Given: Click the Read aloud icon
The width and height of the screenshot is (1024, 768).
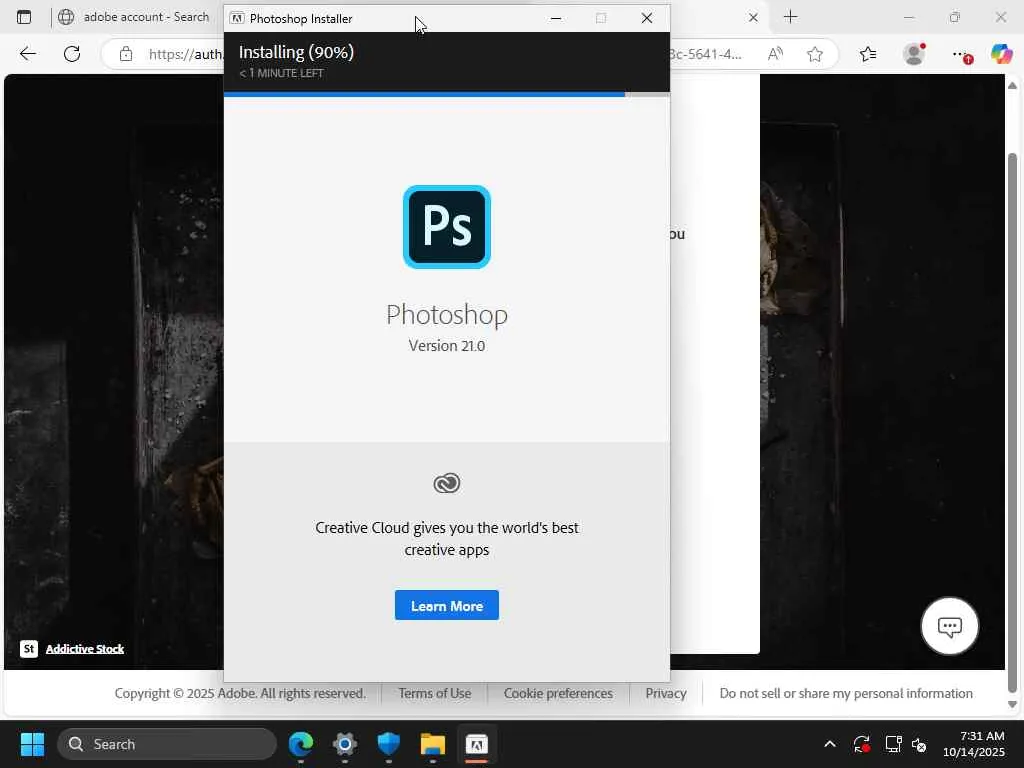Looking at the screenshot, I should click(775, 54).
